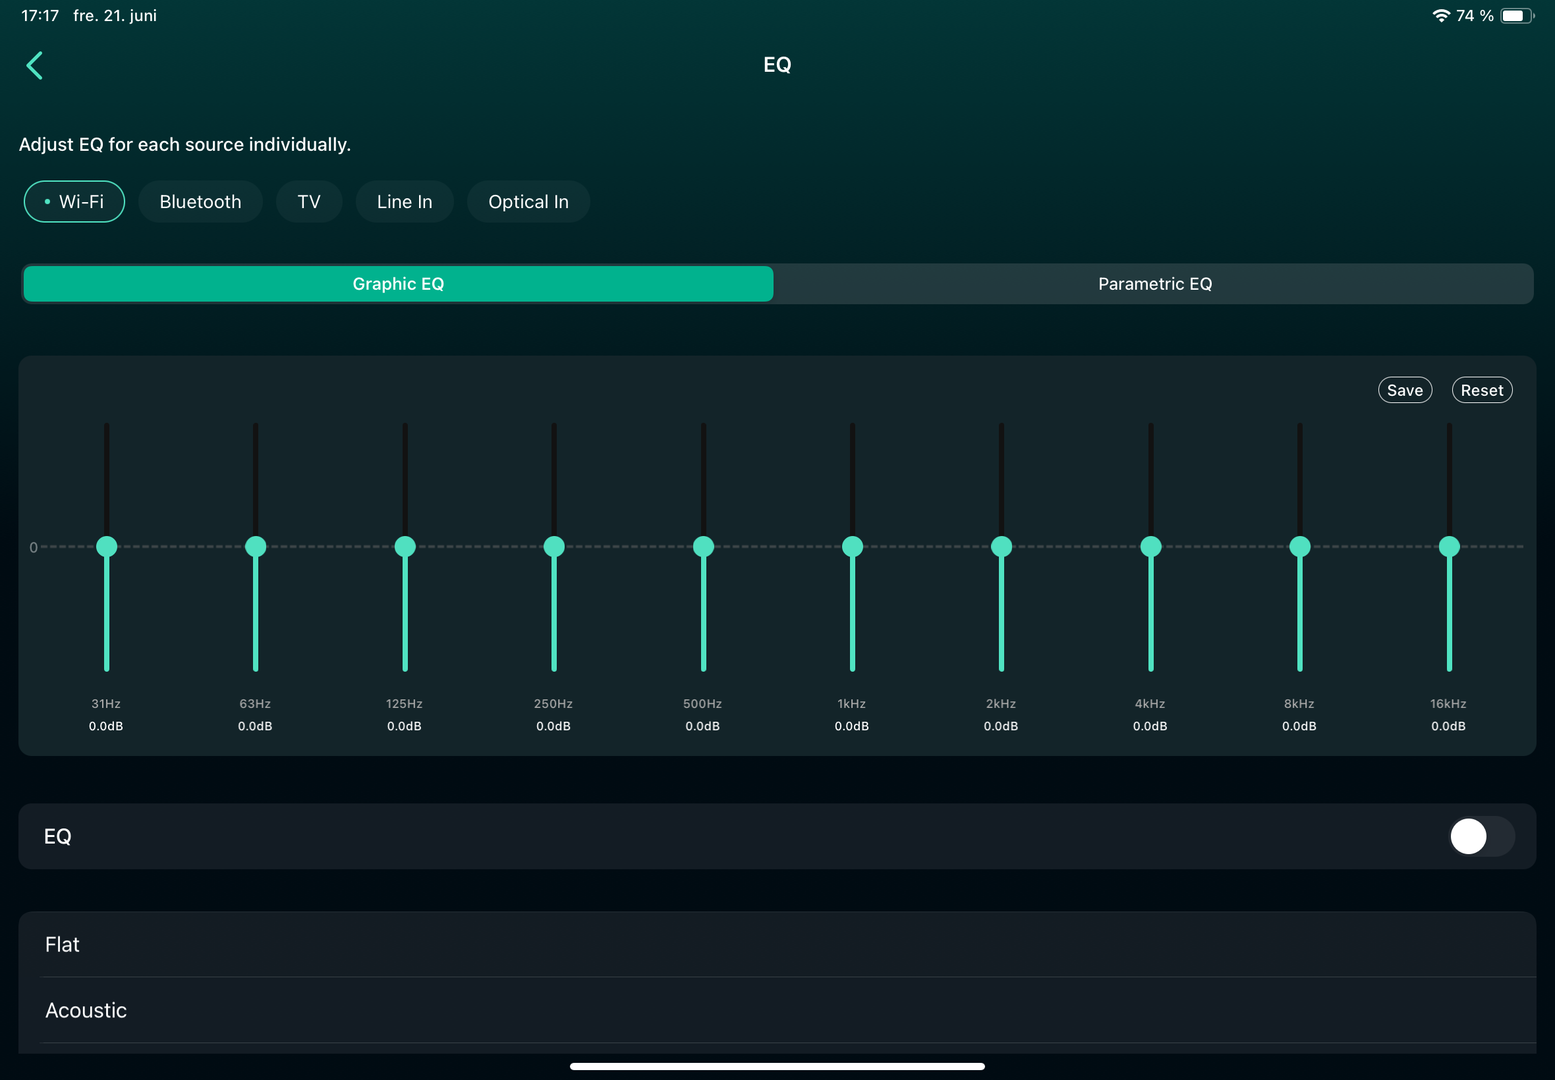Click the 1kHz slider handle
Viewport: 1555px width, 1080px height.
pyautogui.click(x=852, y=546)
